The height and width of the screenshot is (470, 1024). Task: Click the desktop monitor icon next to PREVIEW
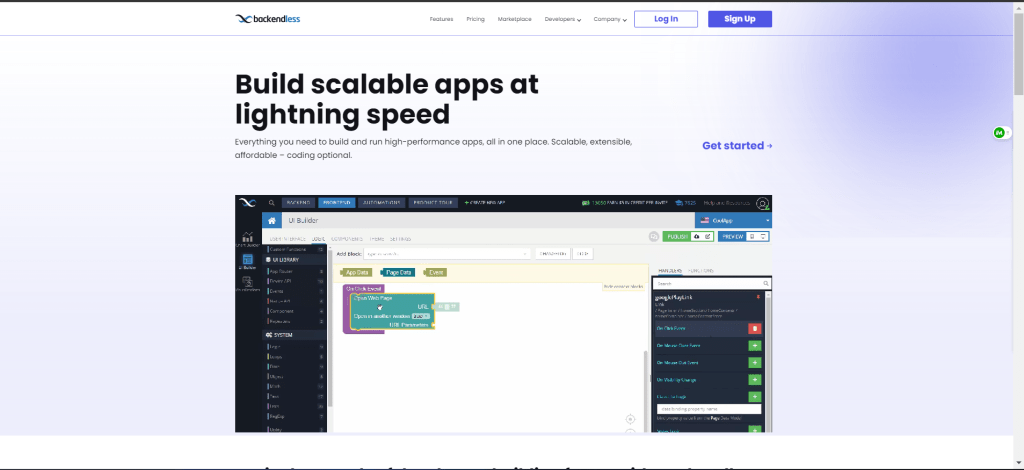tap(763, 236)
